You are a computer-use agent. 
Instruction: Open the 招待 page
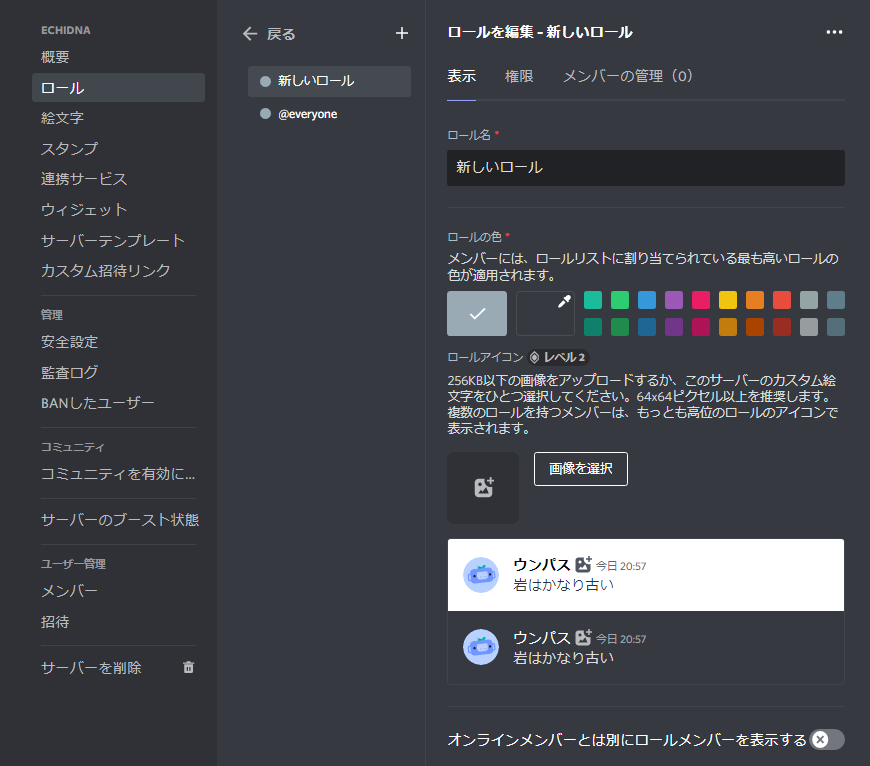[118, 622]
